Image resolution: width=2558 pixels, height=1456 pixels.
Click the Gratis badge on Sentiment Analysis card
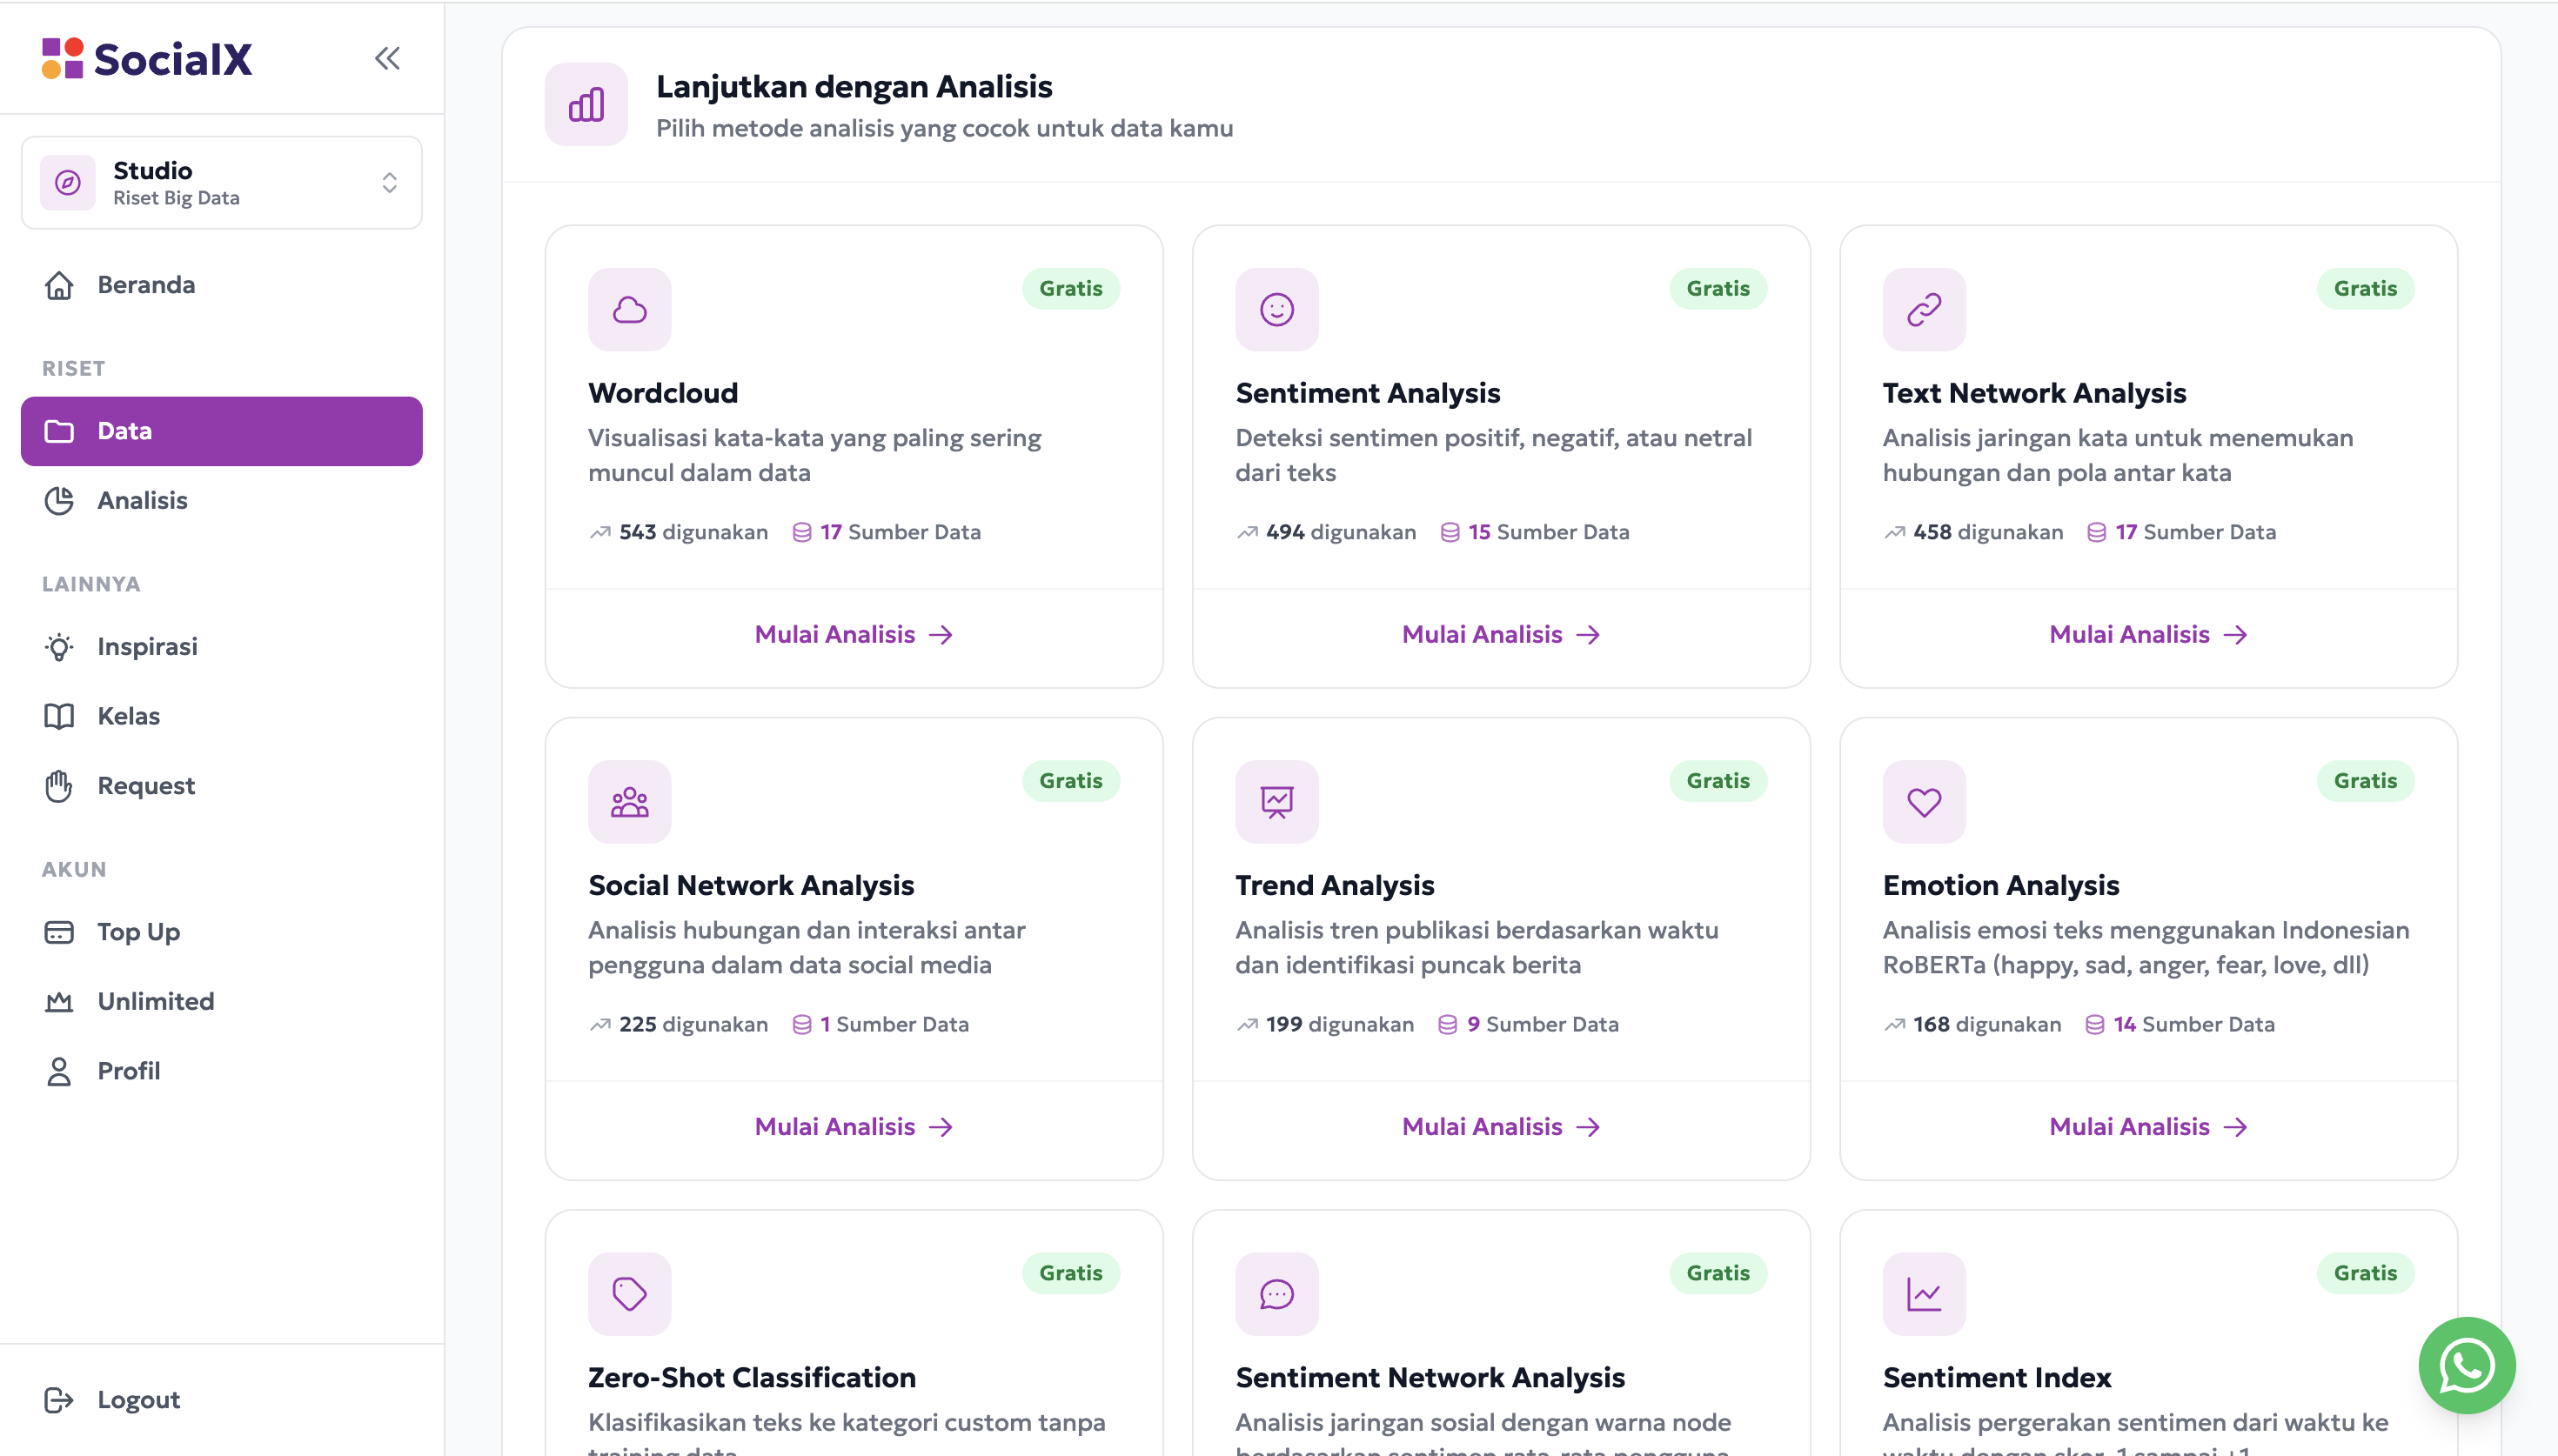[1718, 289]
